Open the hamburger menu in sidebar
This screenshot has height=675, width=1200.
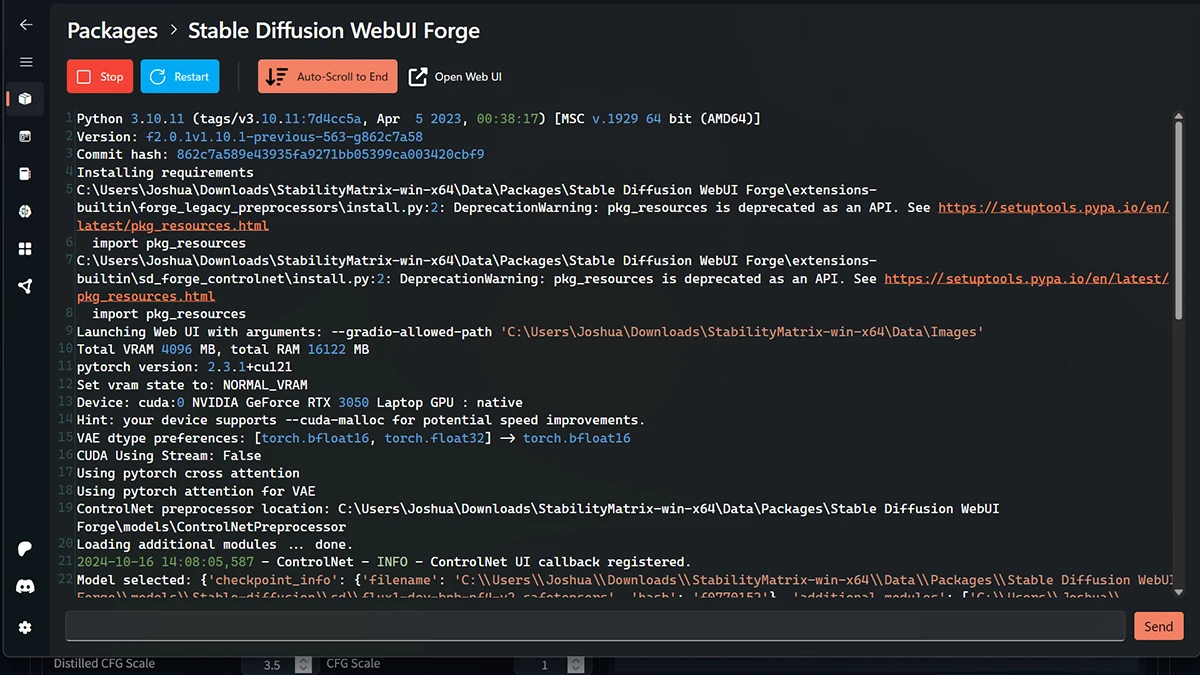click(x=26, y=62)
